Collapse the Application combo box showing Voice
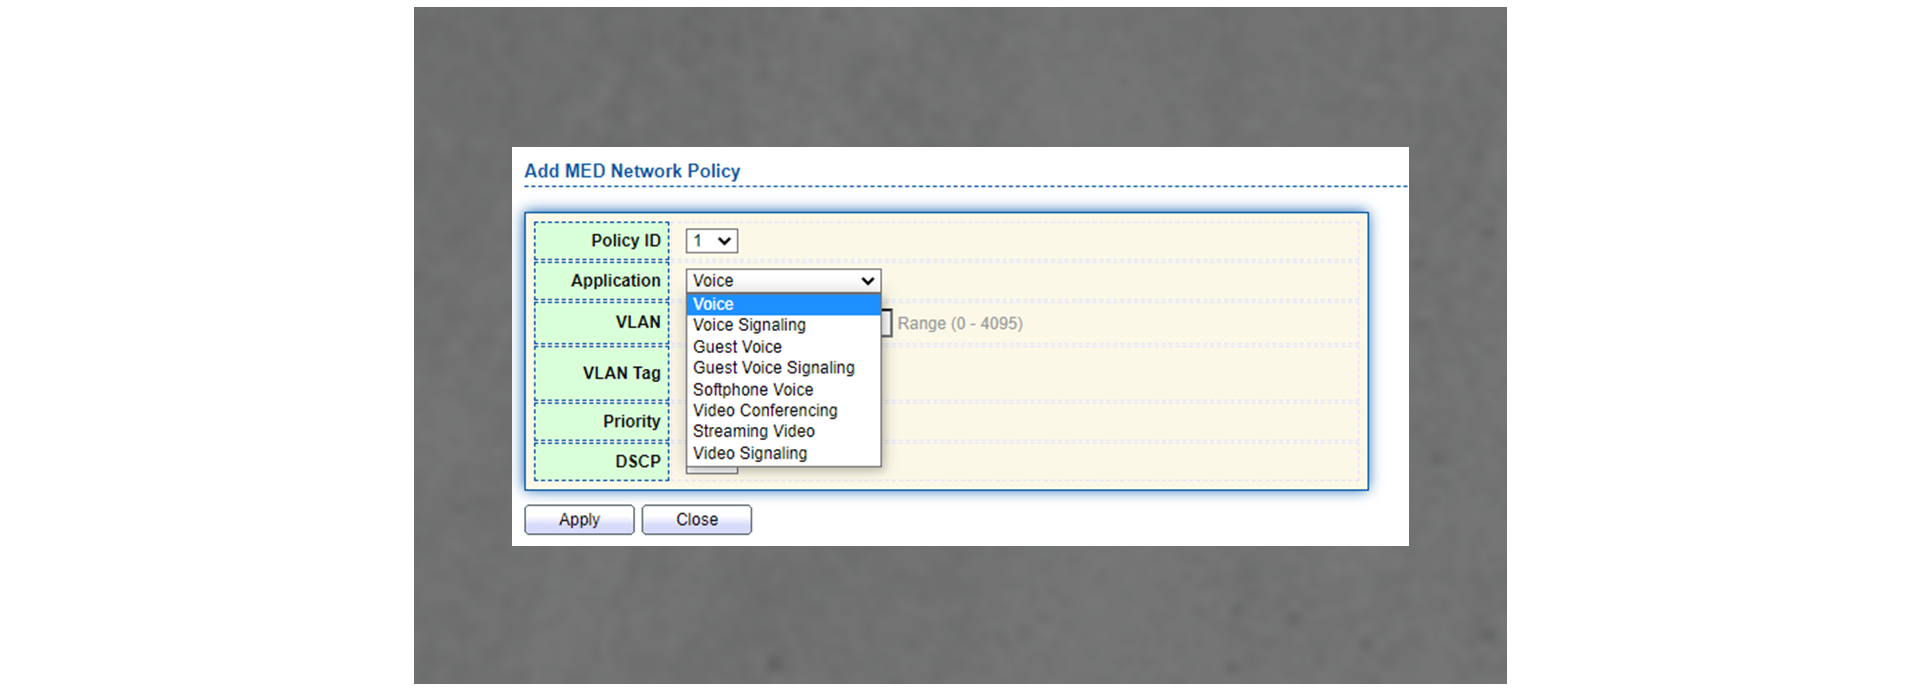 tap(782, 281)
